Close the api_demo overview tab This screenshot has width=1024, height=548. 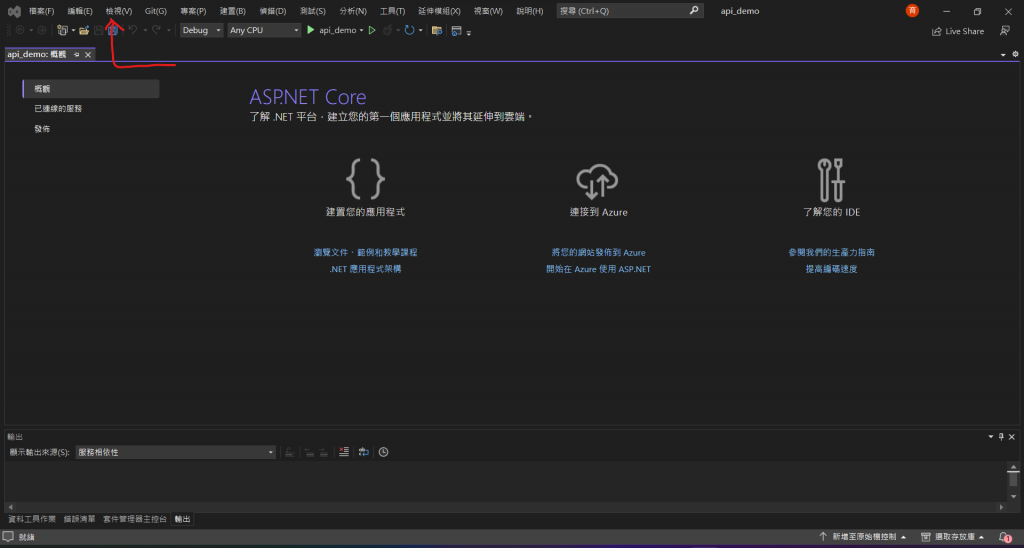point(88,55)
